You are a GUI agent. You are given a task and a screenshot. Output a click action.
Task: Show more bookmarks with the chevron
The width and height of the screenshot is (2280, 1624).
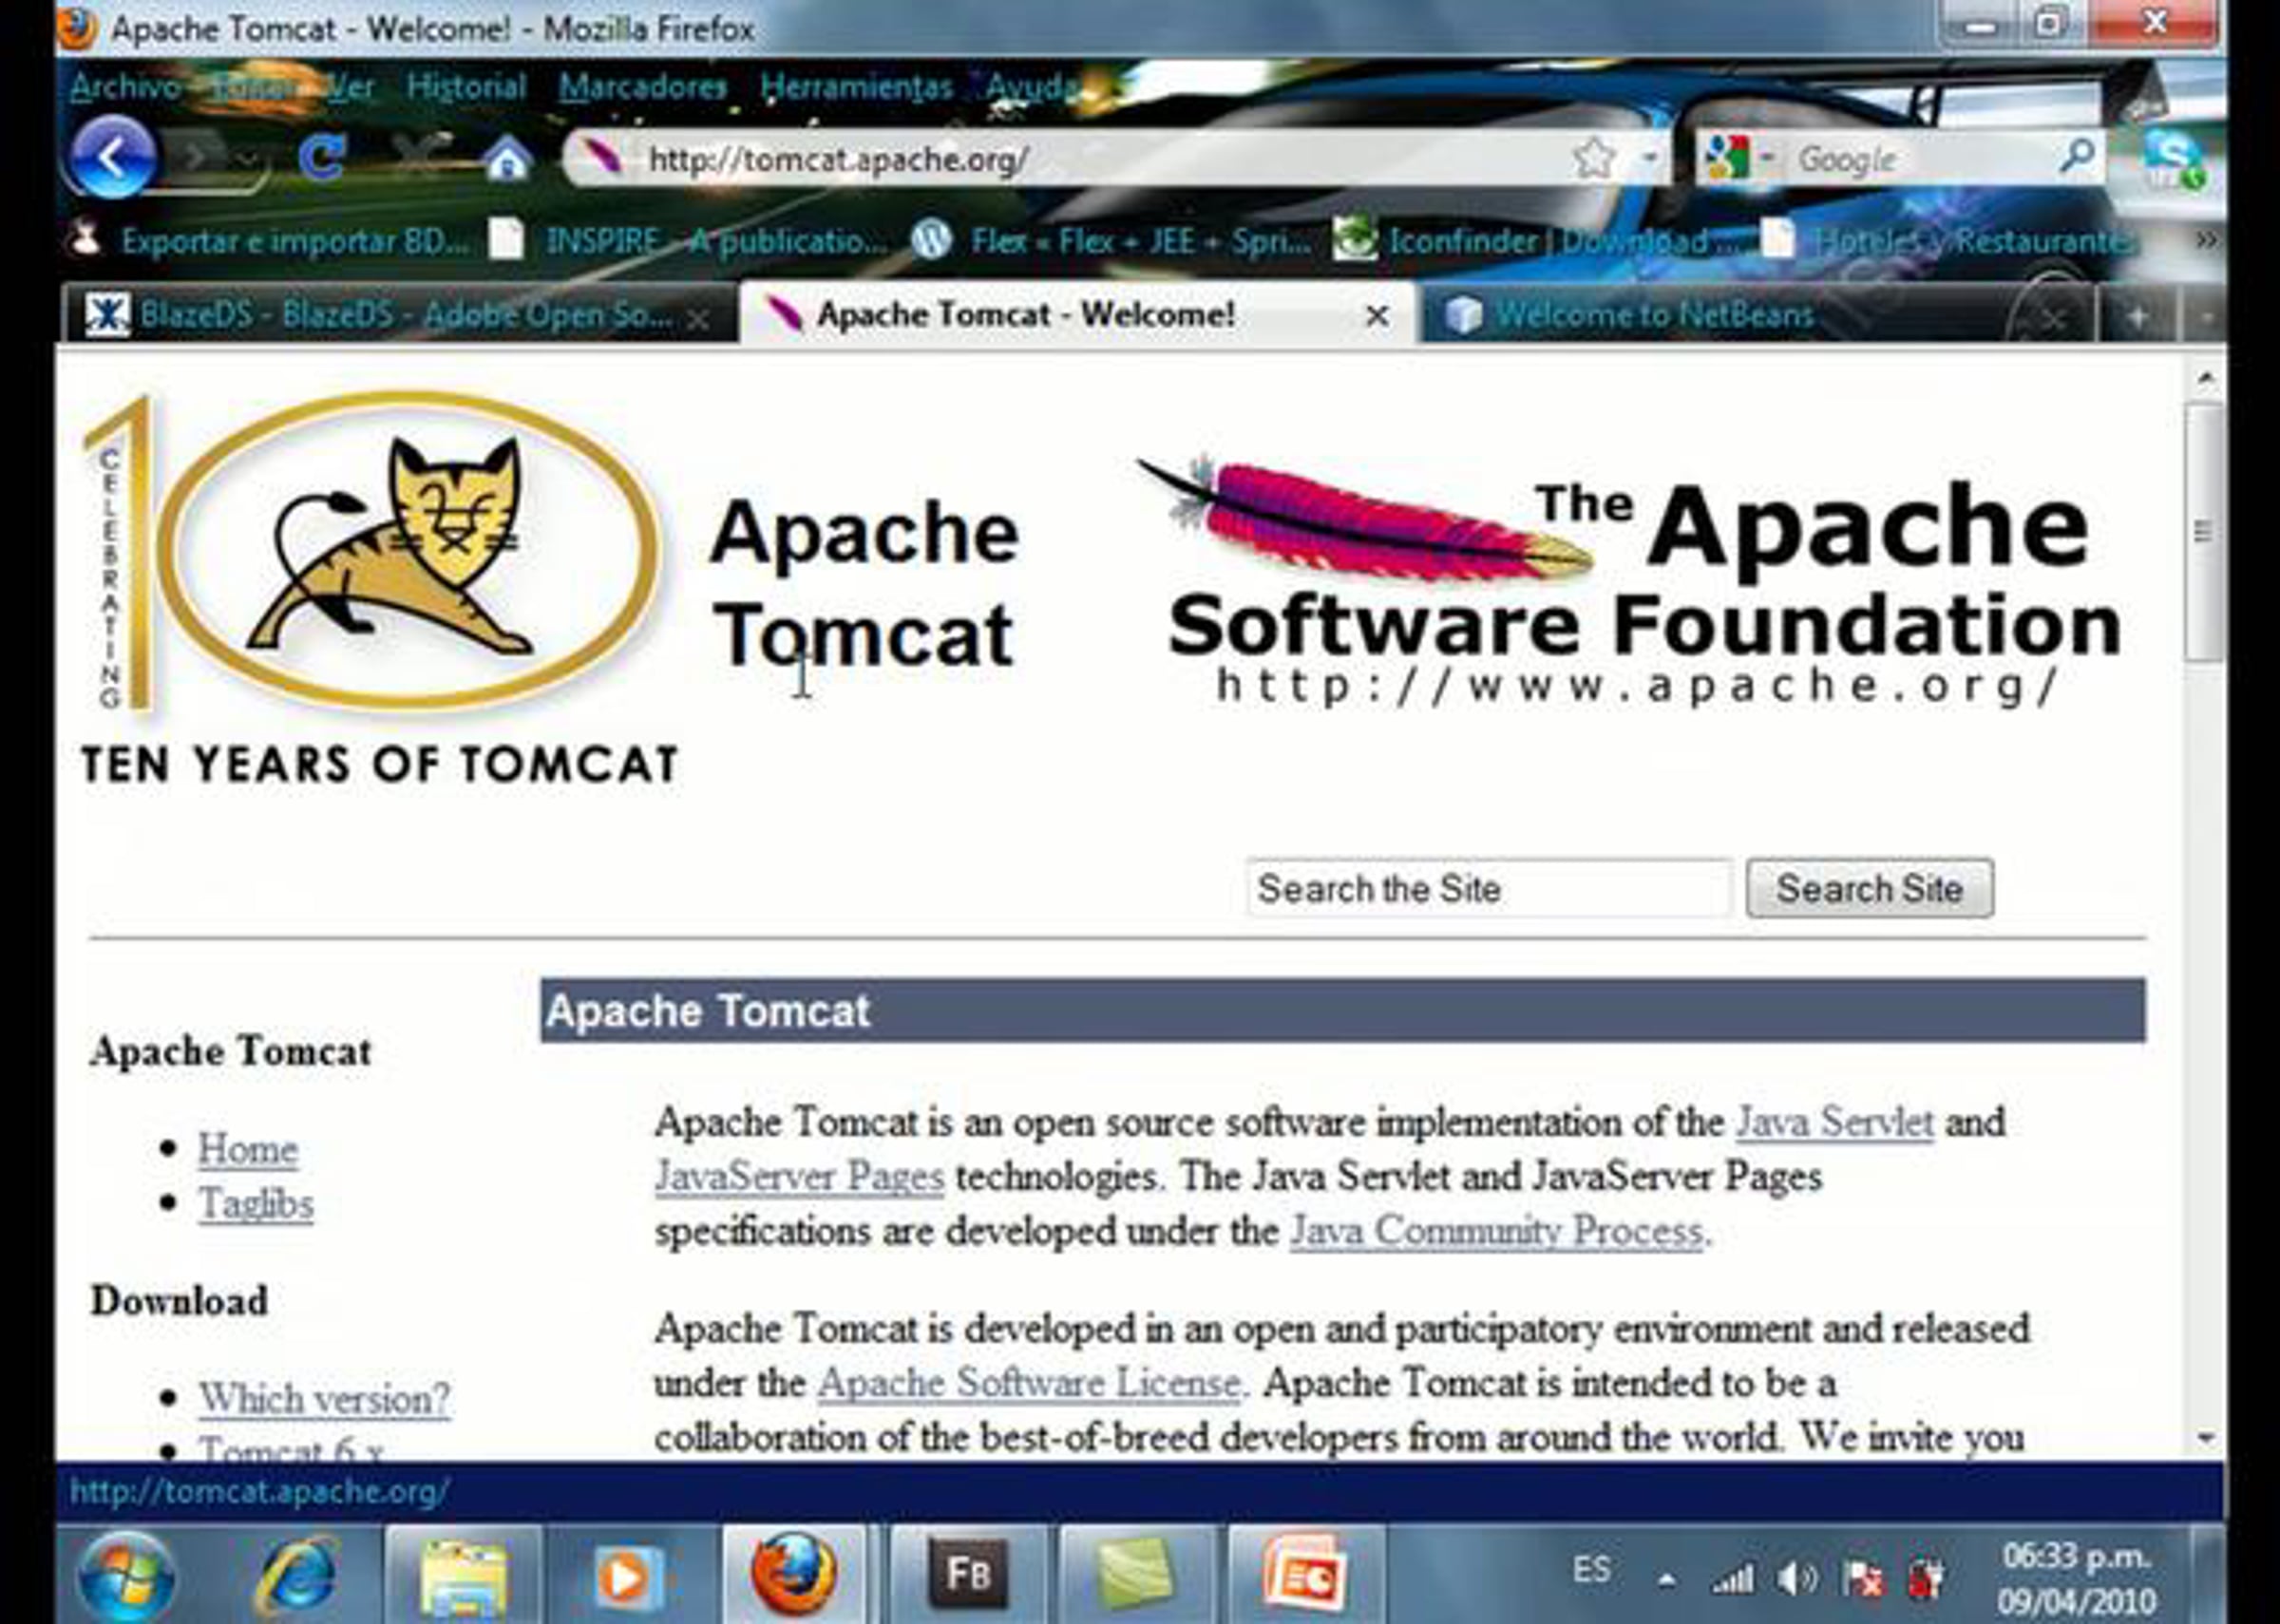pos(2206,240)
